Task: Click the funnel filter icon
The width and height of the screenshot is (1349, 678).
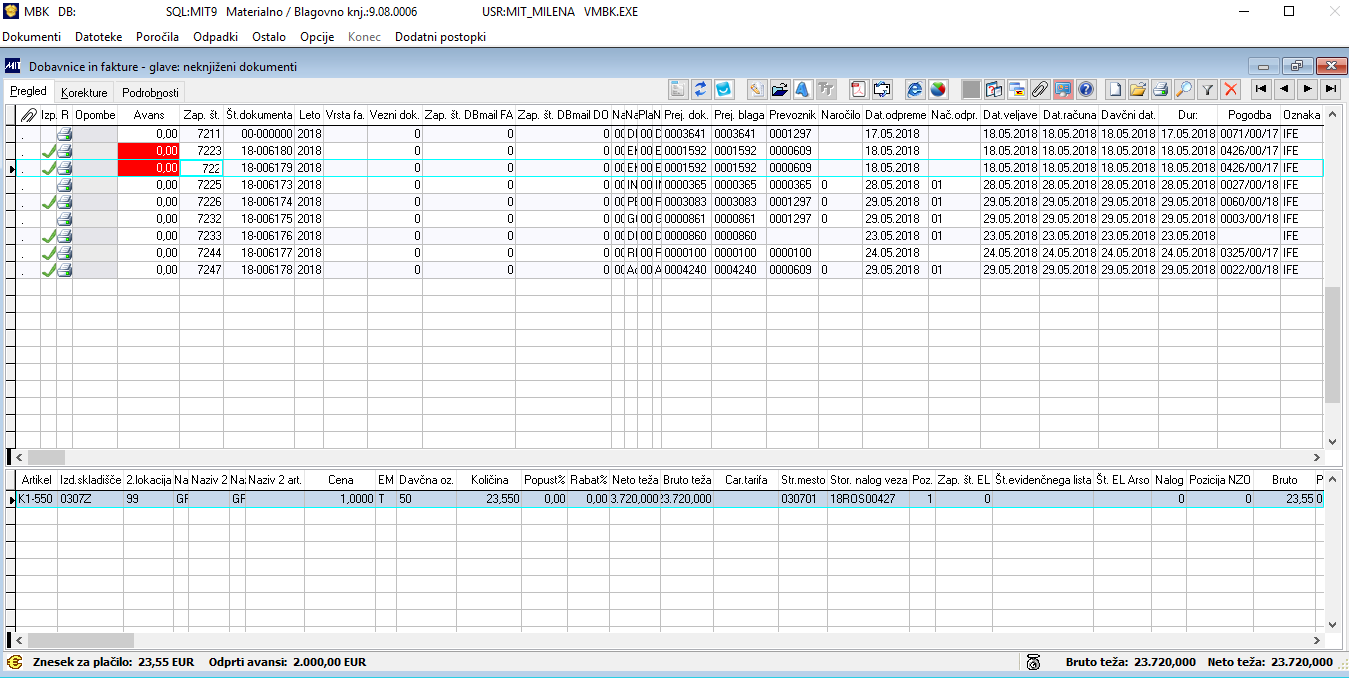Action: (x=1207, y=89)
